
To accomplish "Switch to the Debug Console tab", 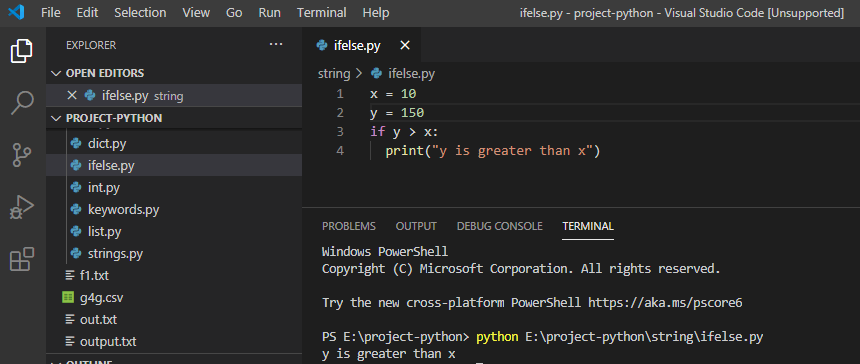I will pyautogui.click(x=500, y=226).
